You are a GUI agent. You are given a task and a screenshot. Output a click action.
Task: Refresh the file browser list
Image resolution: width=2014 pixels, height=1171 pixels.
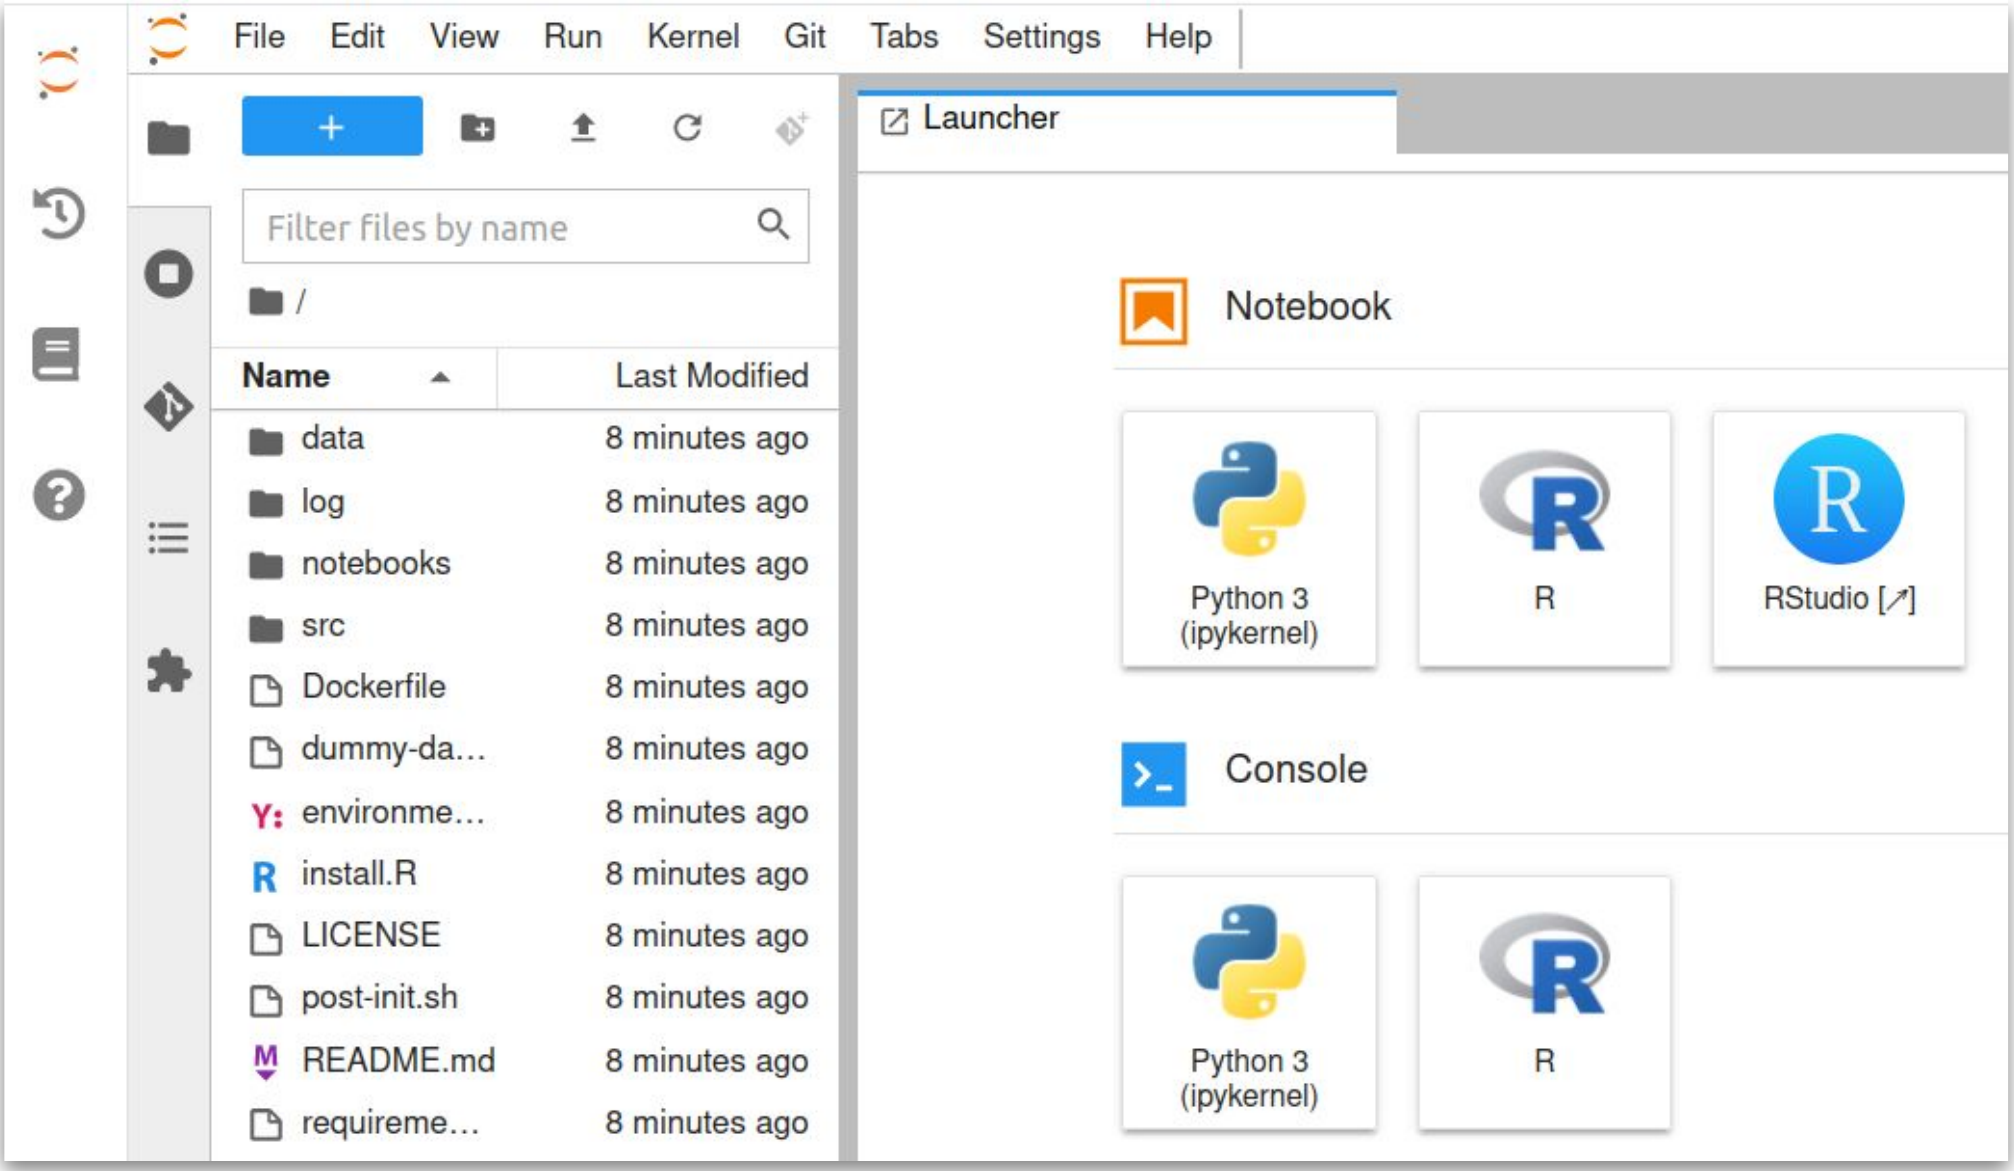[687, 128]
